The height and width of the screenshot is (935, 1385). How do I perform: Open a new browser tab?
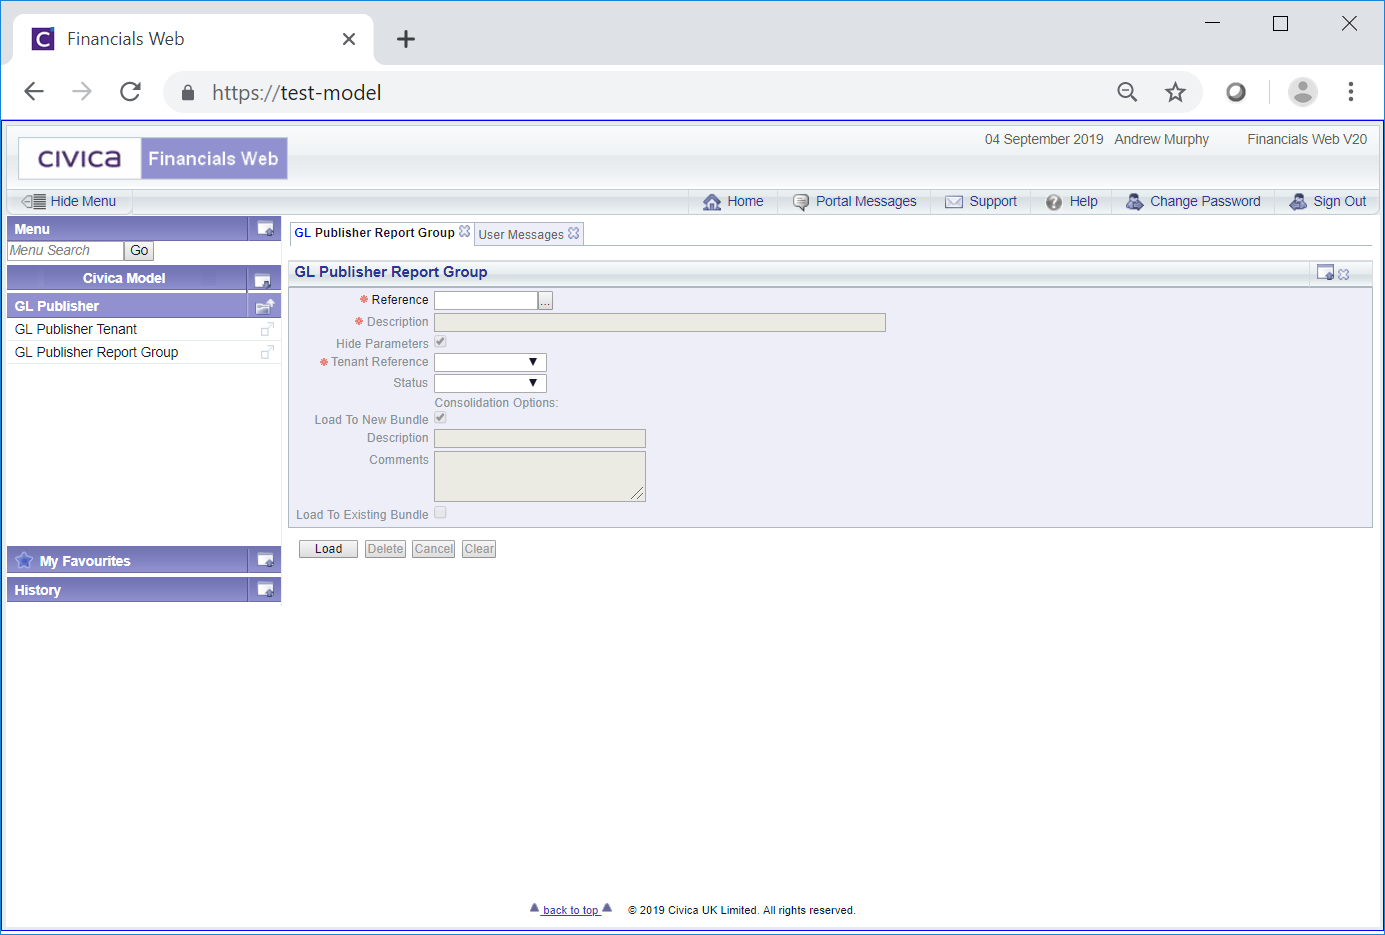pyautogui.click(x=405, y=39)
